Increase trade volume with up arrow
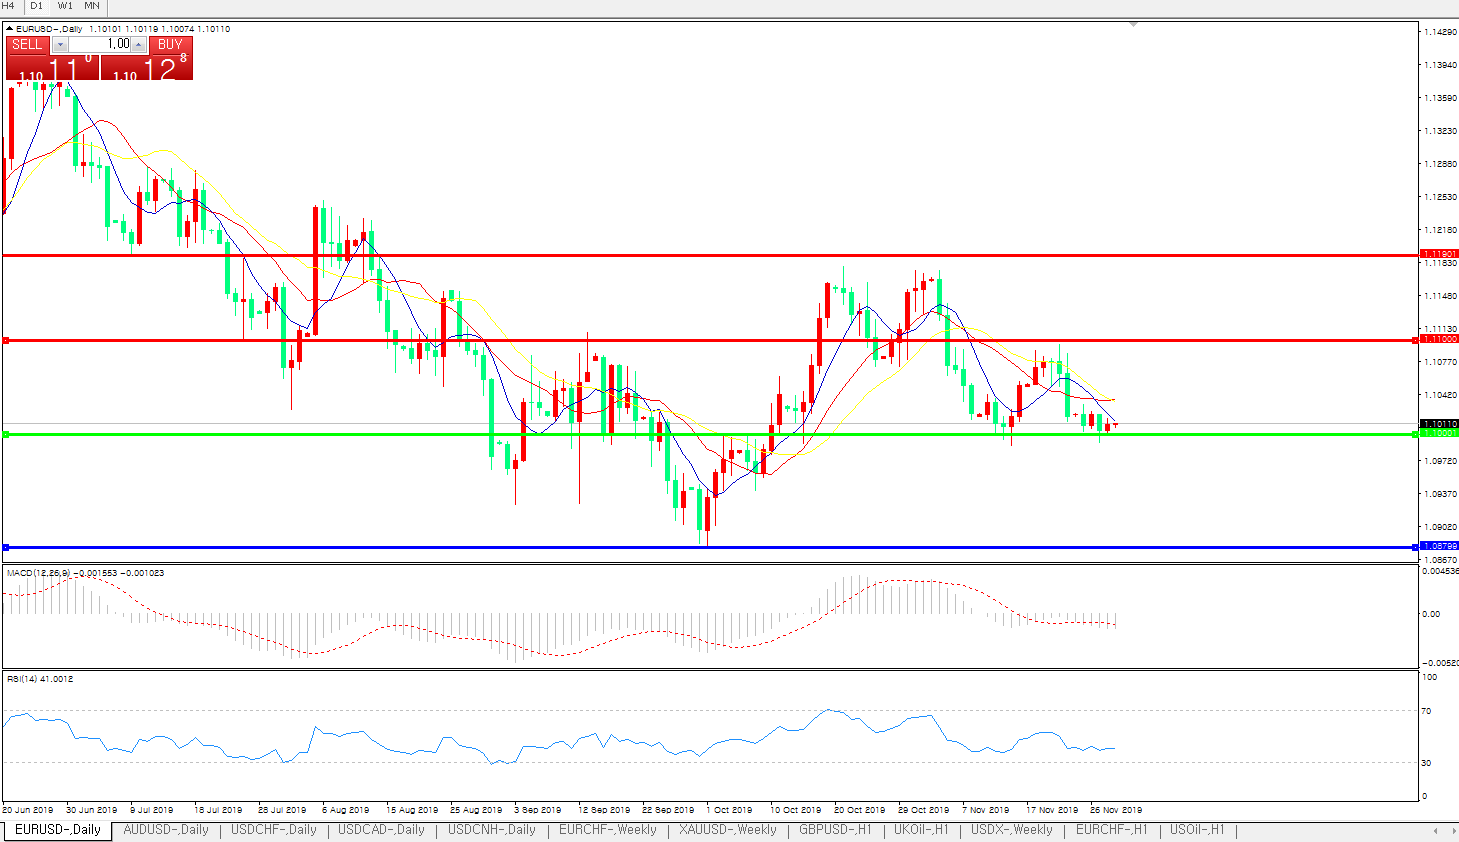Image resolution: width=1459 pixels, height=842 pixels. [139, 45]
